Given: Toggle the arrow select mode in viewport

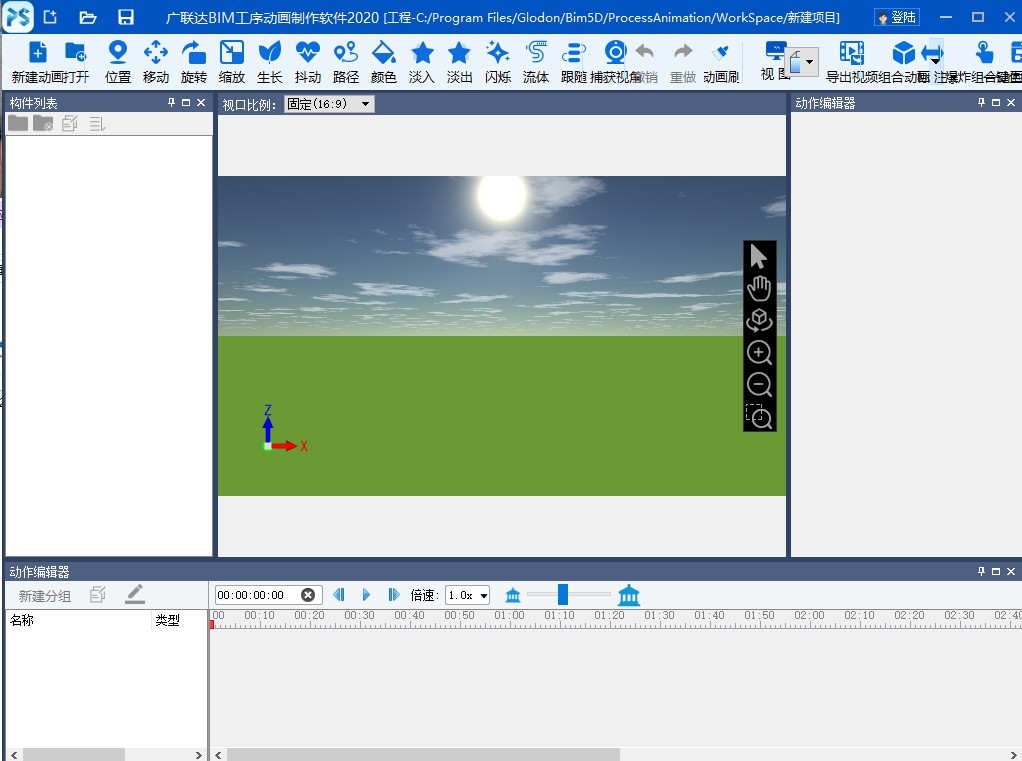Looking at the screenshot, I should pos(759,257).
